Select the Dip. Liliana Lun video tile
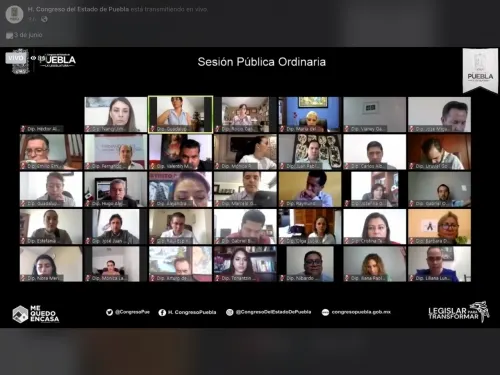Image resolution: width=500 pixels, height=375 pixels. (x=439, y=264)
